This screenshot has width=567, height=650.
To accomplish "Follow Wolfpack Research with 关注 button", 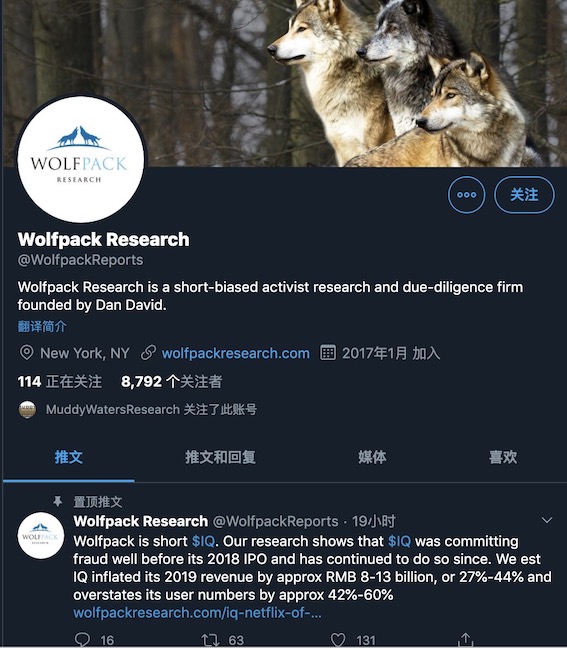I will click(x=524, y=194).
